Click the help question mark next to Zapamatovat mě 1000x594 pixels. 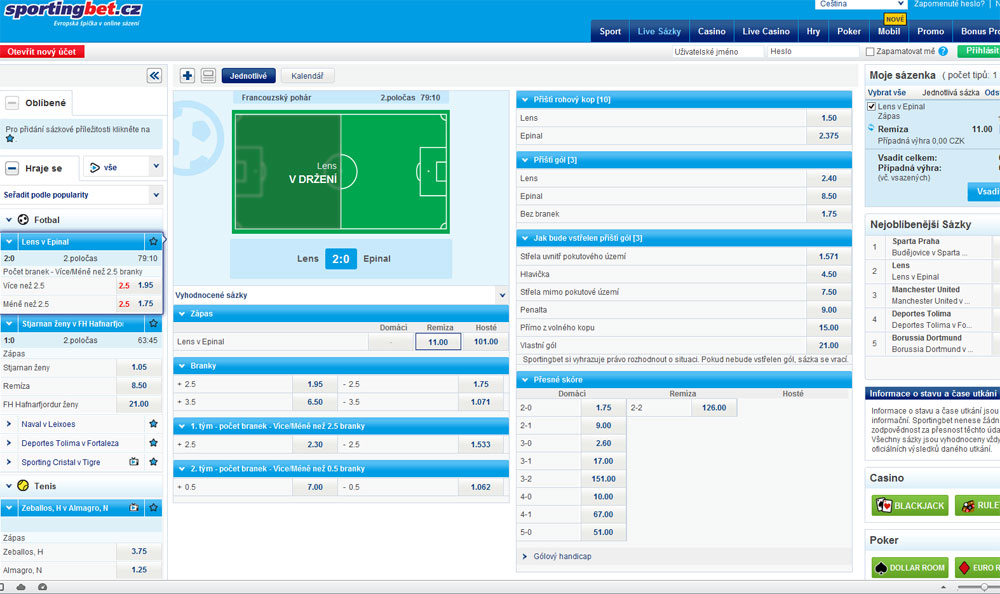(943, 51)
